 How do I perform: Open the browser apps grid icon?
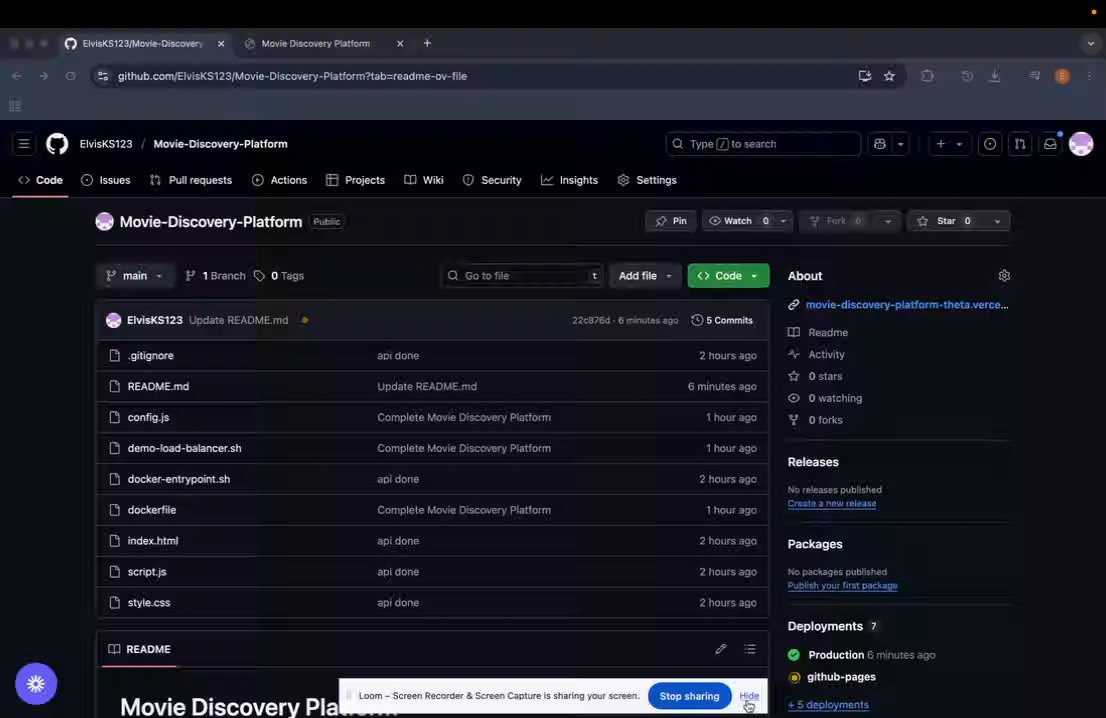pos(15,106)
